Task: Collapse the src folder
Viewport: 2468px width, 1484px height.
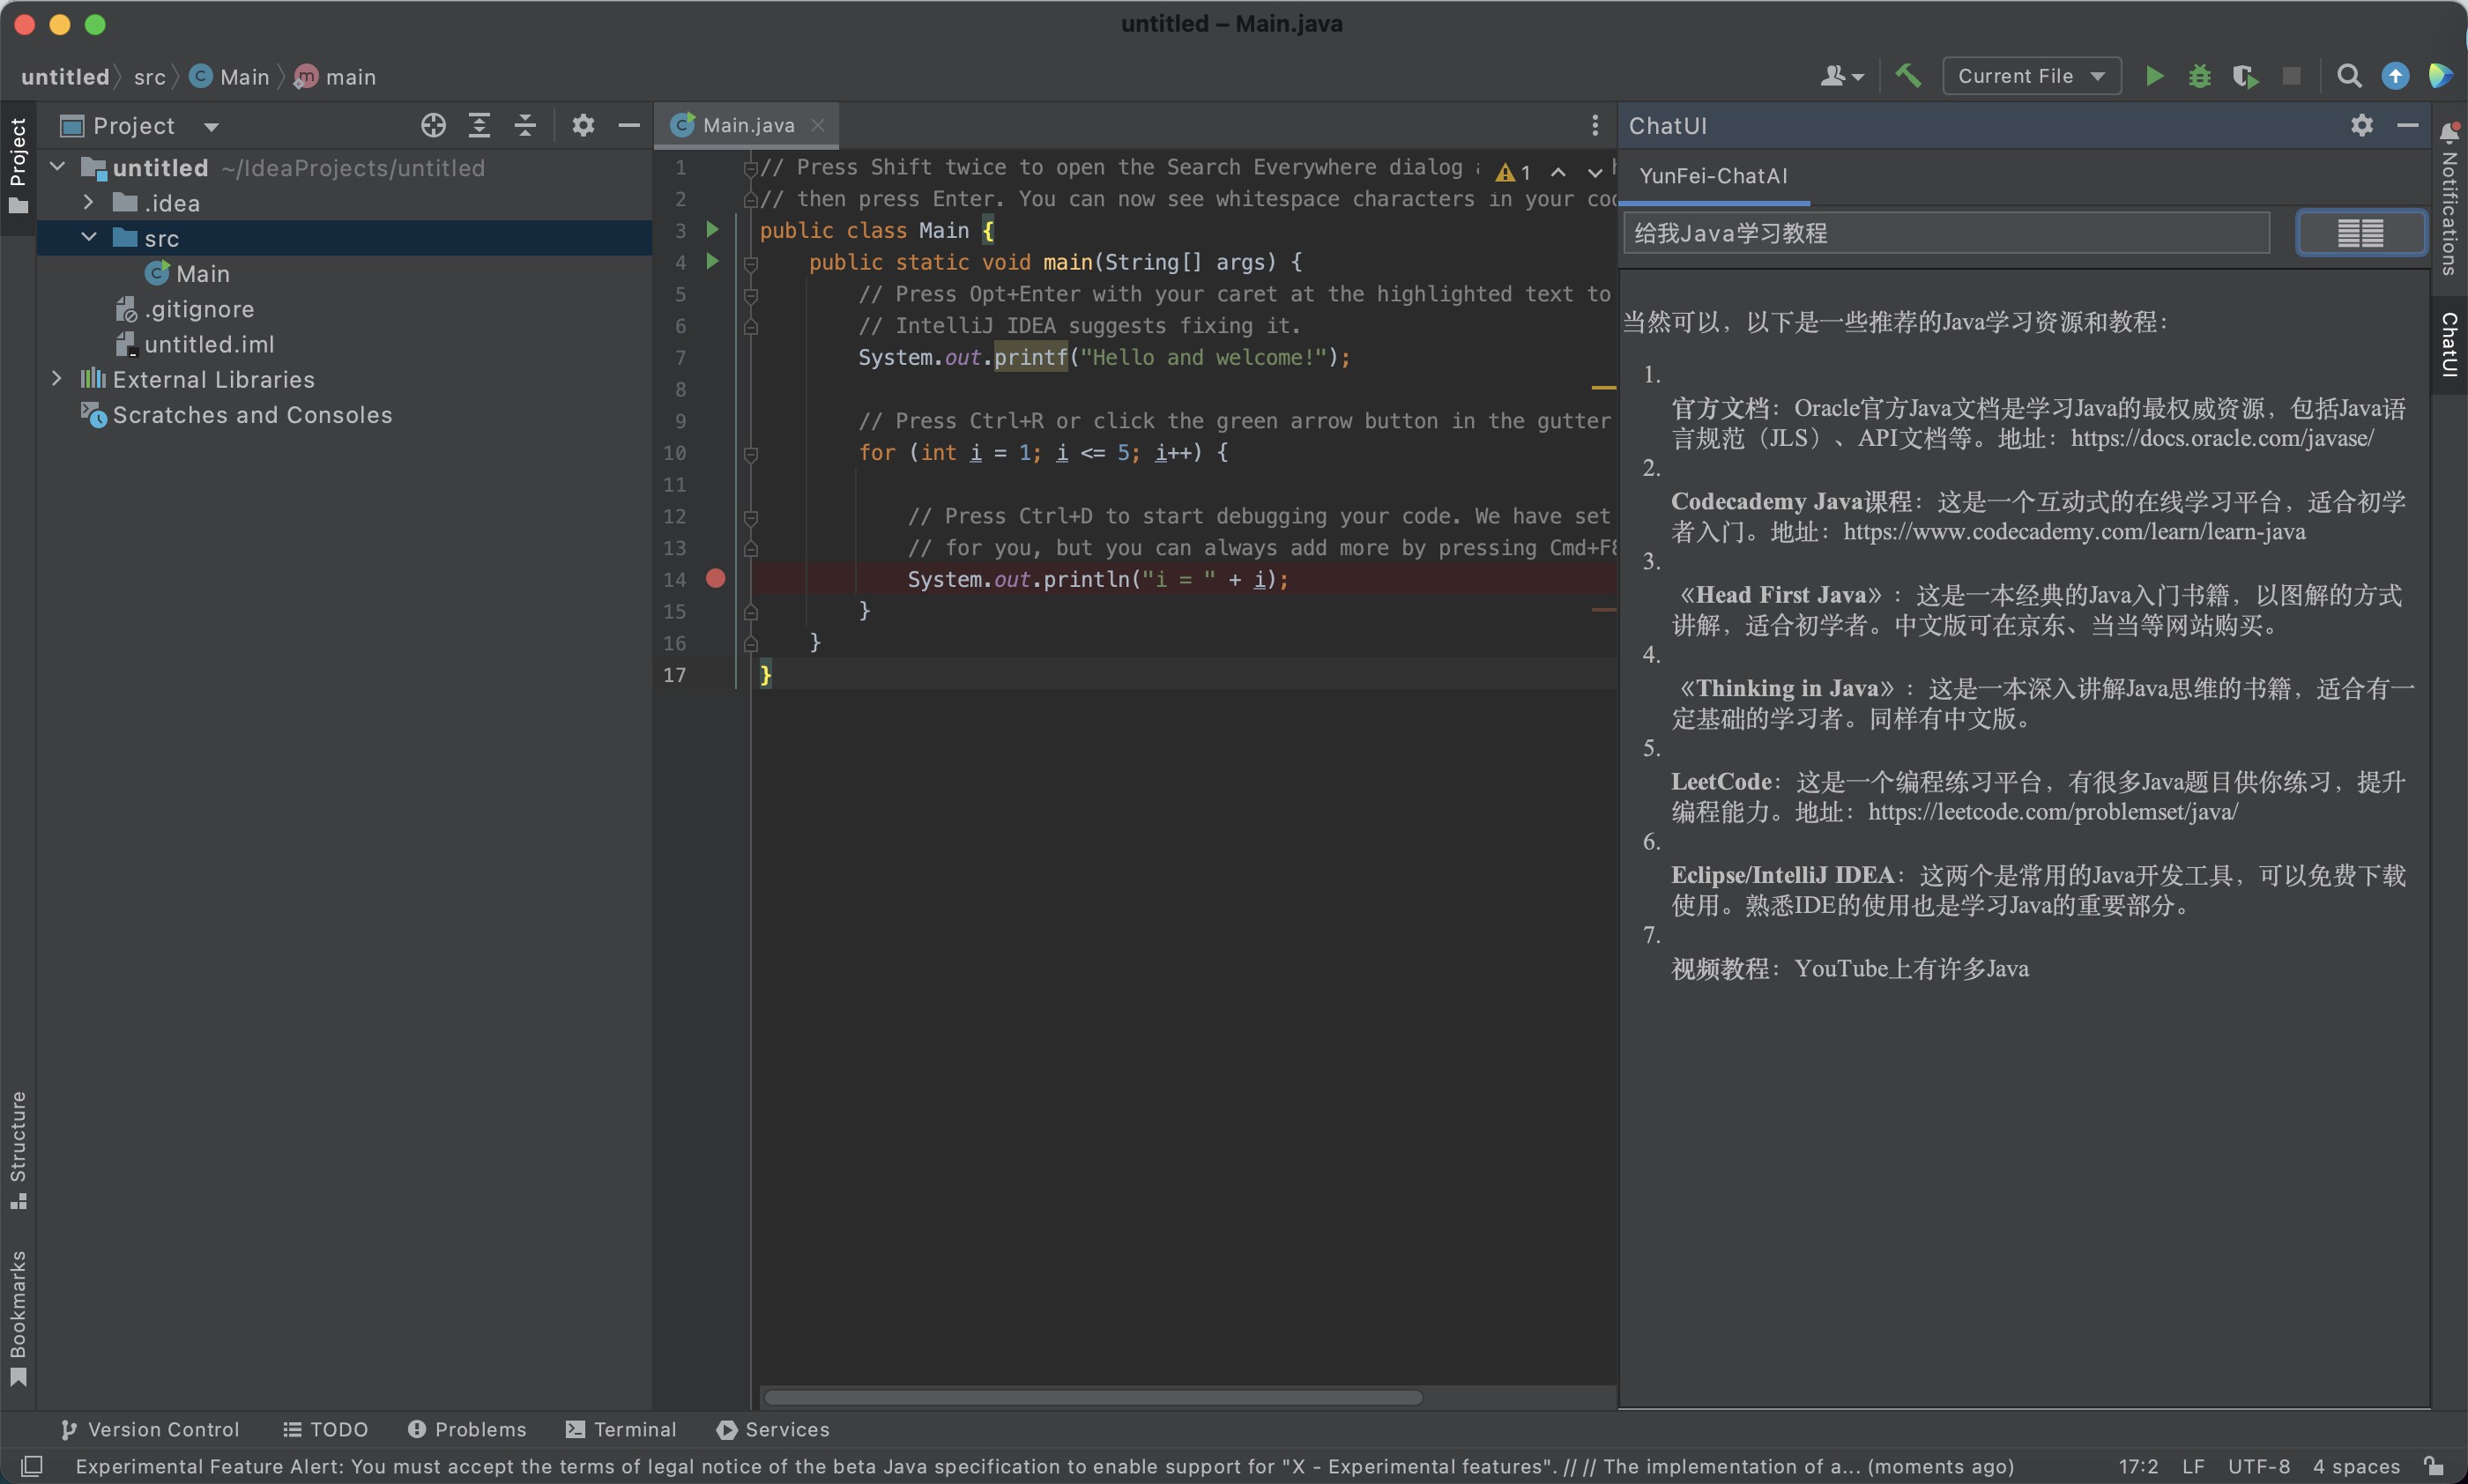Action: tap(88, 237)
